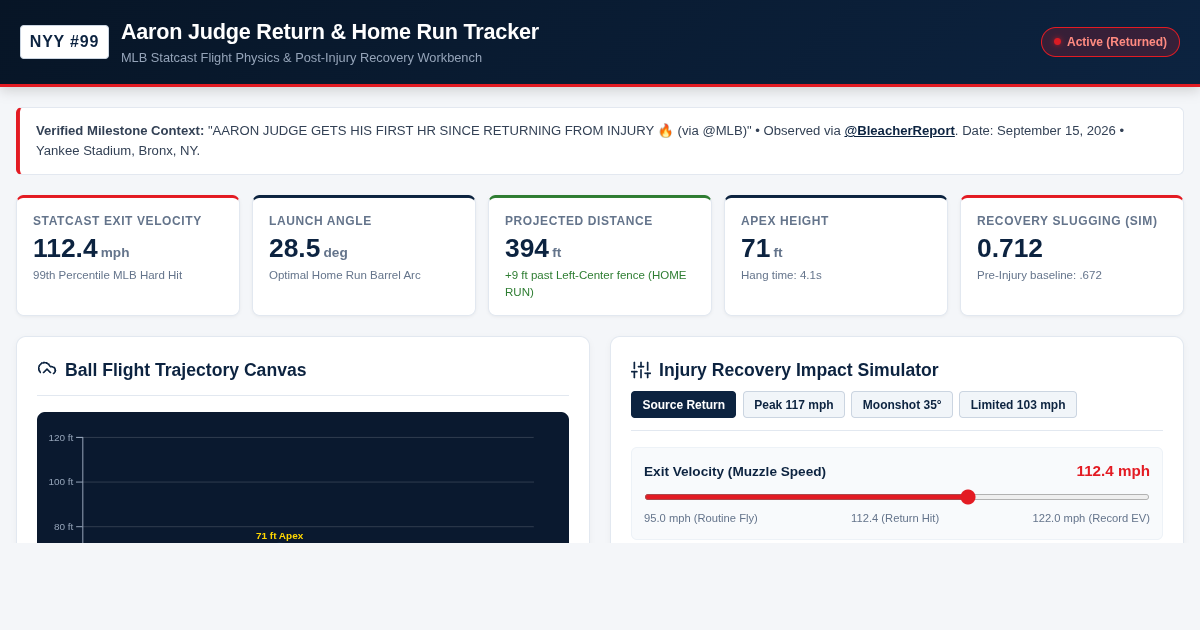Click the 100 ft axis label

click(61, 482)
